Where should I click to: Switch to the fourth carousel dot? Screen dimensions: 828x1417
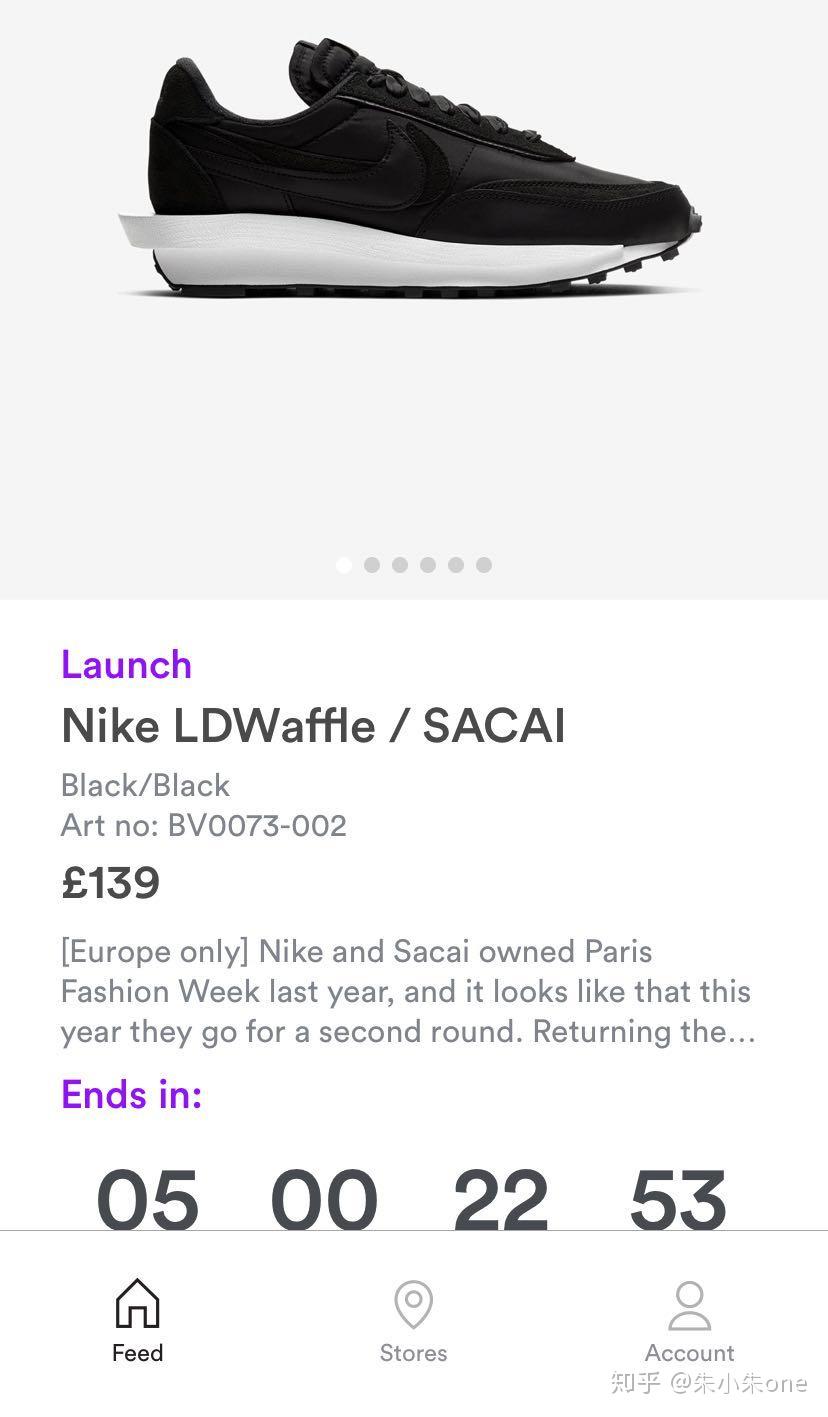428,565
